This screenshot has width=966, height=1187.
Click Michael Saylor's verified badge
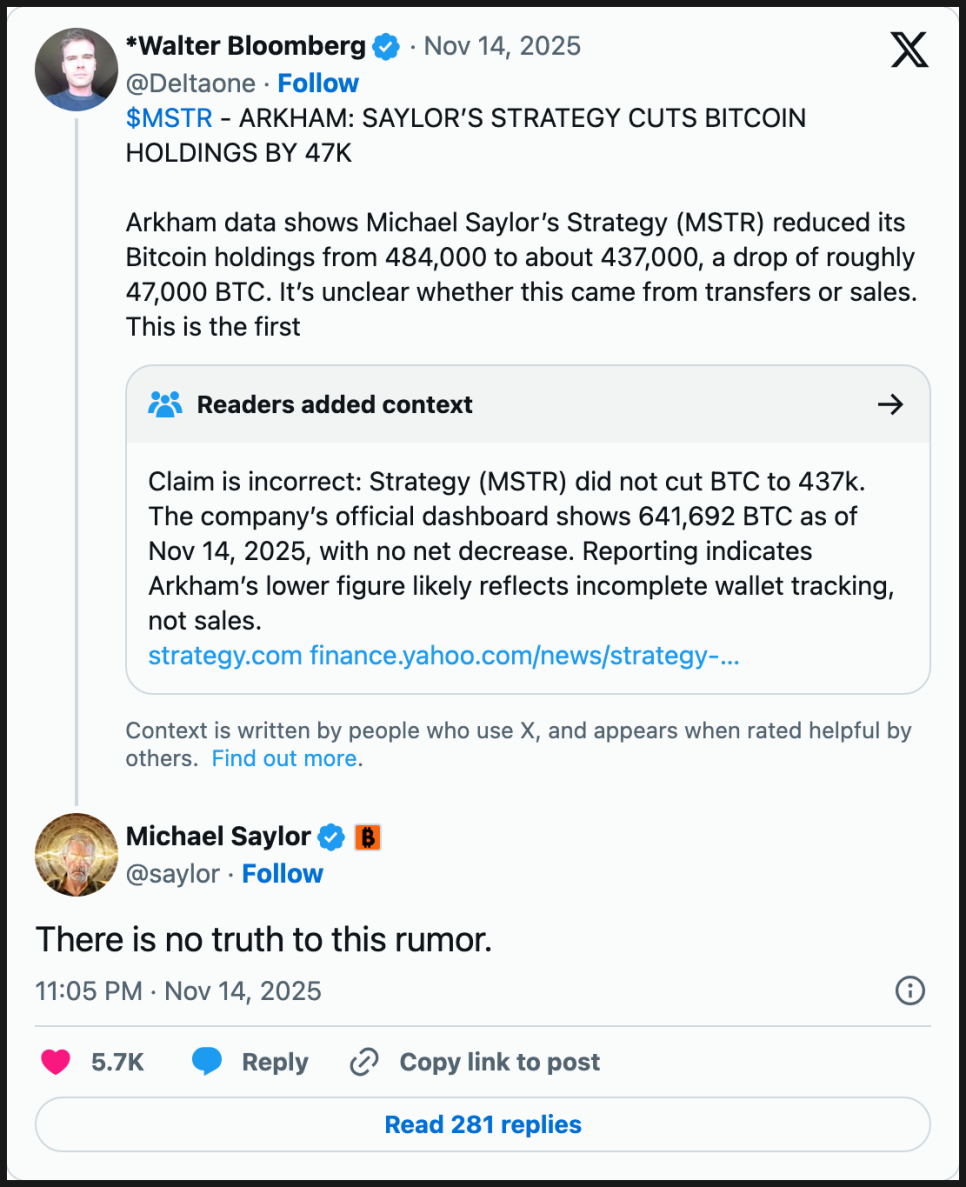(x=332, y=837)
